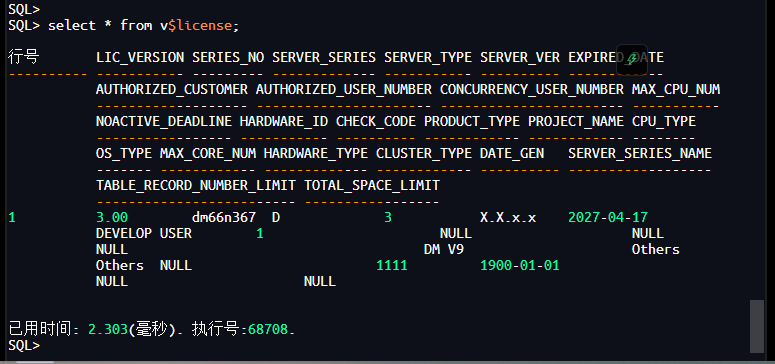
Task: Click the 行号 row number header
Action: click(x=23, y=58)
